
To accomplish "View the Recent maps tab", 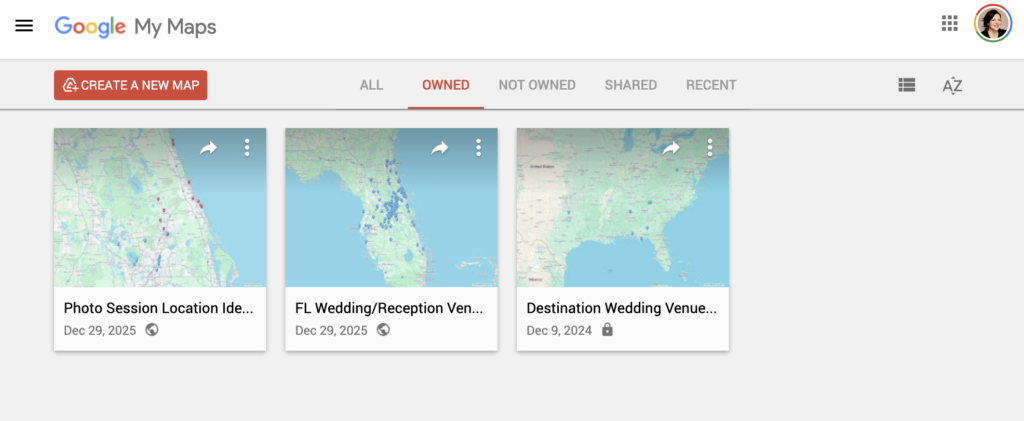I will click(x=711, y=85).
